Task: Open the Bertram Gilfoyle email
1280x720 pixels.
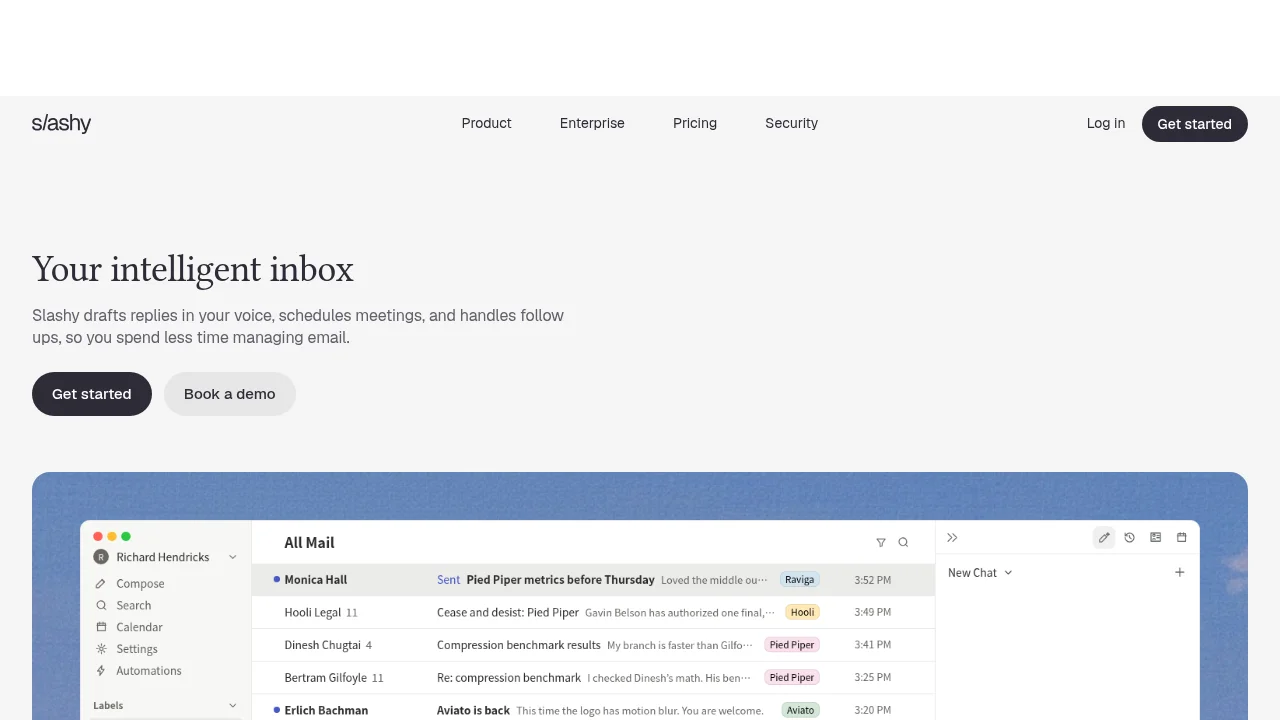Action: [x=593, y=678]
